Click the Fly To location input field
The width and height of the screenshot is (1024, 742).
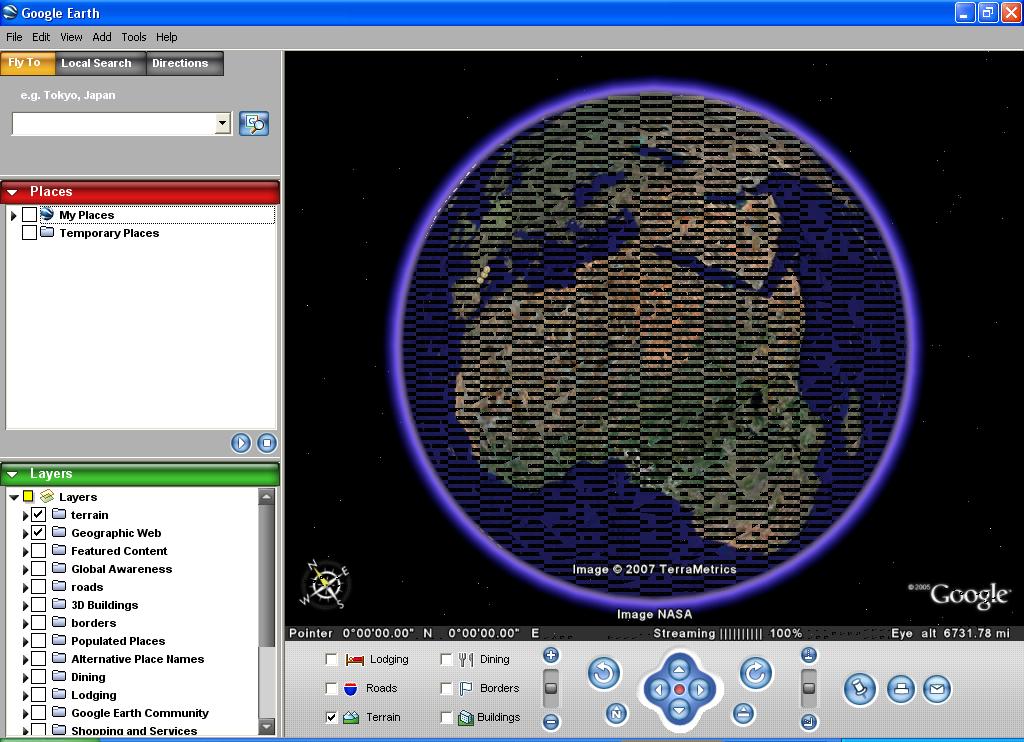pos(114,123)
